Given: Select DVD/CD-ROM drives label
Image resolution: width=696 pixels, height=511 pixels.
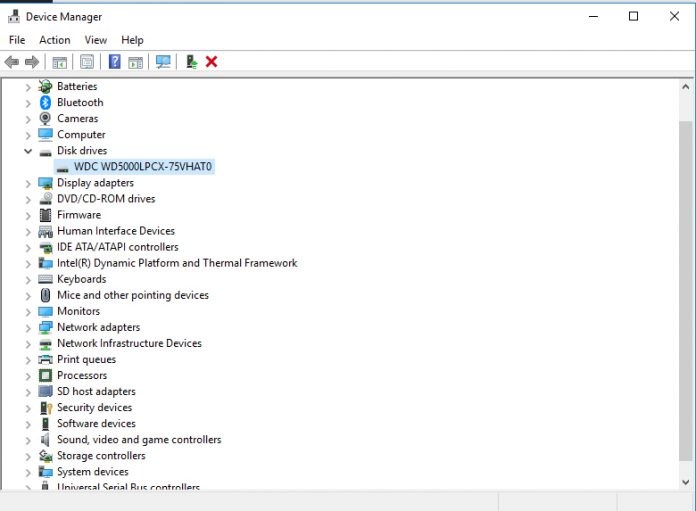Looking at the screenshot, I should pyautogui.click(x=106, y=199).
